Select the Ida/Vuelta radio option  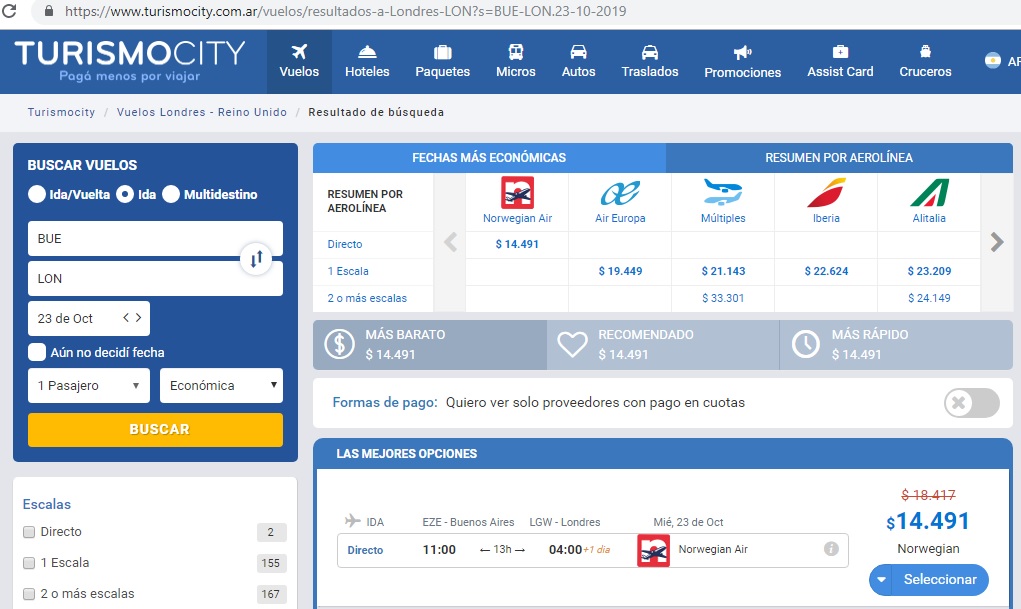(37, 194)
